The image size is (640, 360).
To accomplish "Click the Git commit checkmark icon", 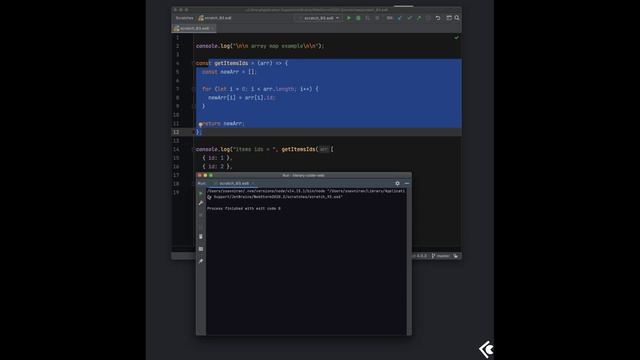I will point(409,18).
